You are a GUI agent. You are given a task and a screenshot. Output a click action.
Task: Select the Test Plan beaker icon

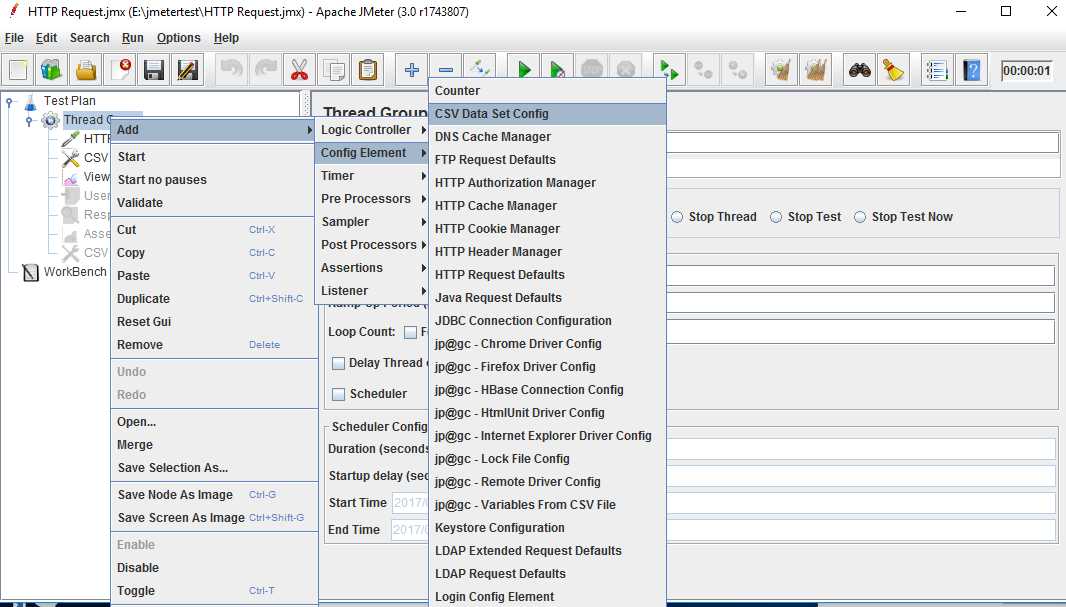tap(31, 101)
